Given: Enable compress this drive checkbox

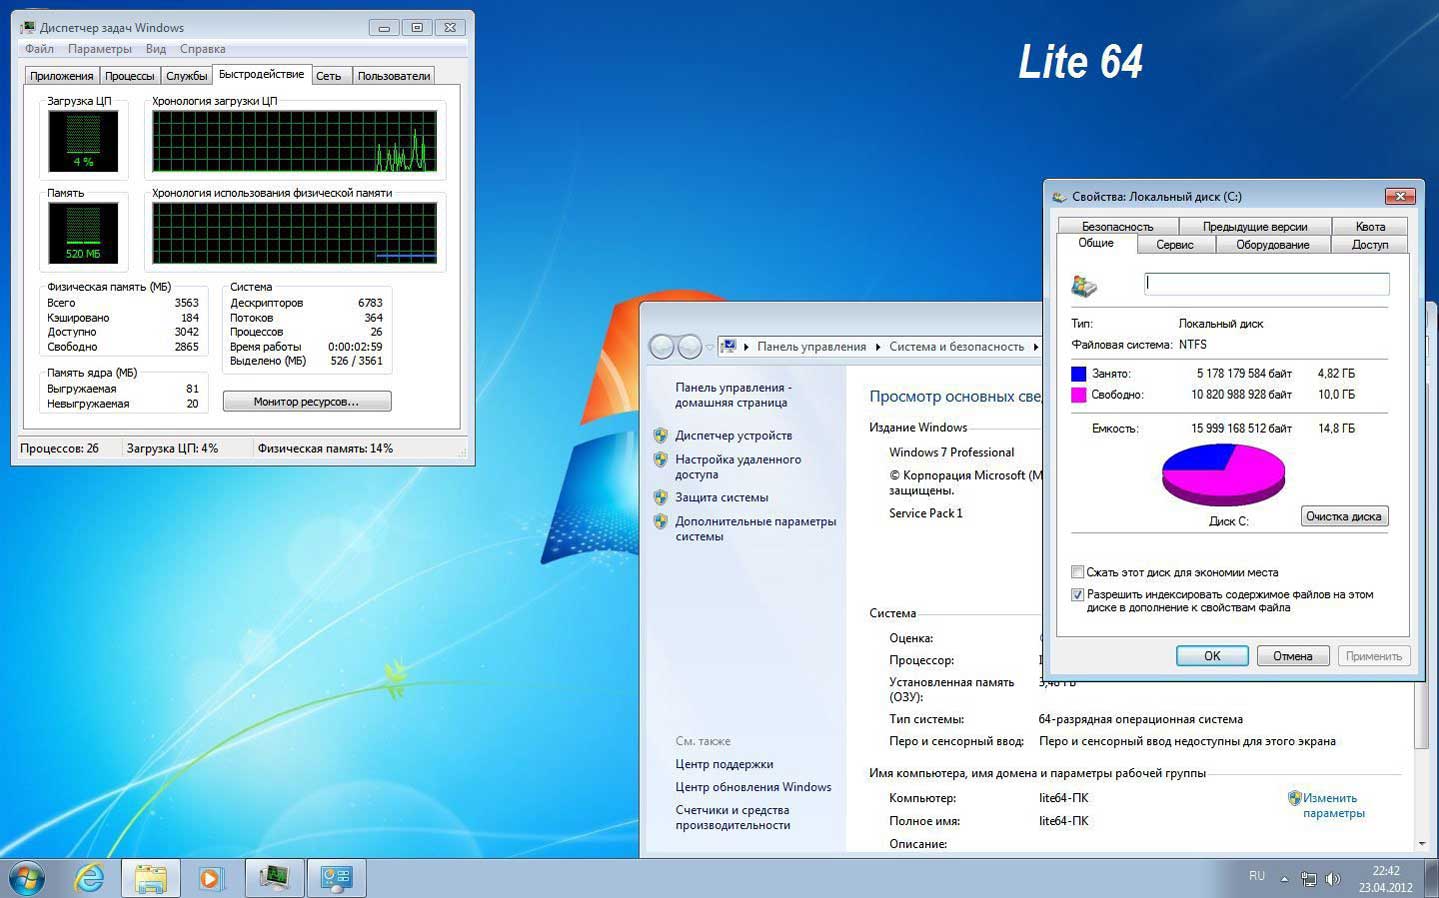Looking at the screenshot, I should [x=1077, y=572].
